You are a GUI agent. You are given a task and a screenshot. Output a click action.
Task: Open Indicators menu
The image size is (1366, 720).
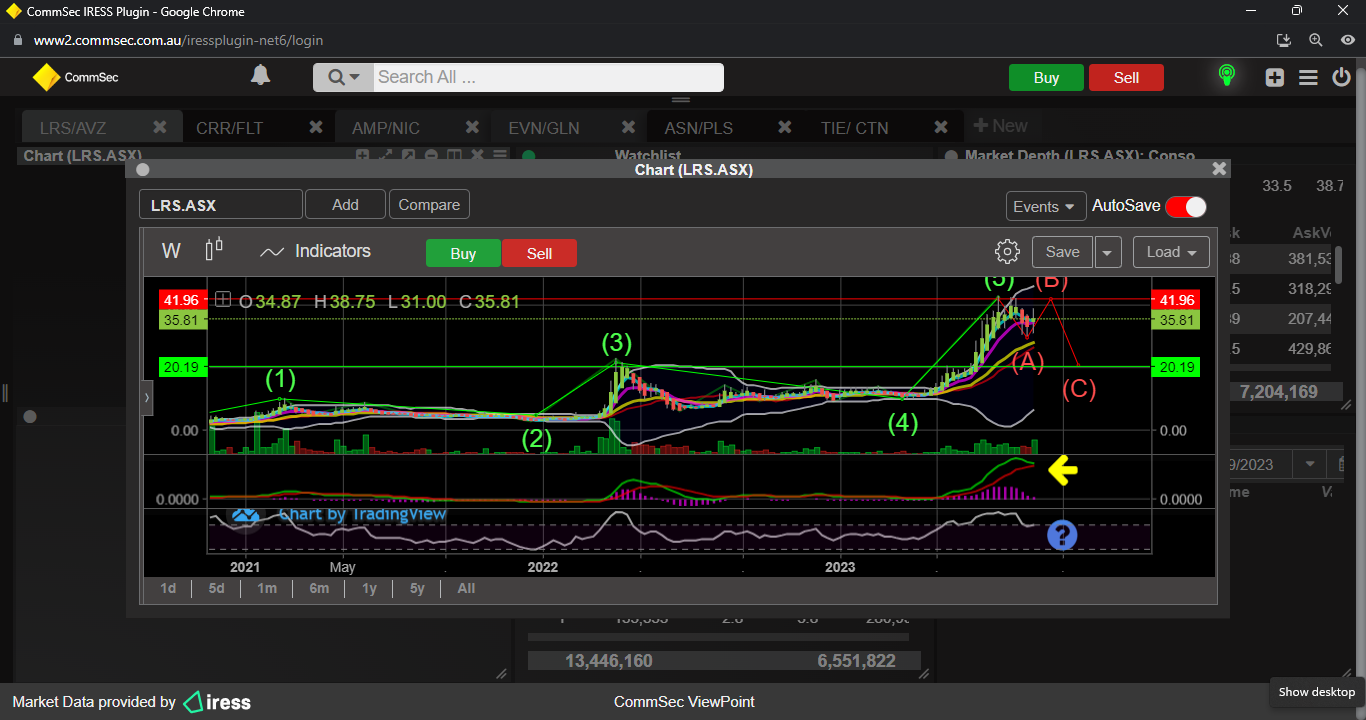pyautogui.click(x=315, y=251)
